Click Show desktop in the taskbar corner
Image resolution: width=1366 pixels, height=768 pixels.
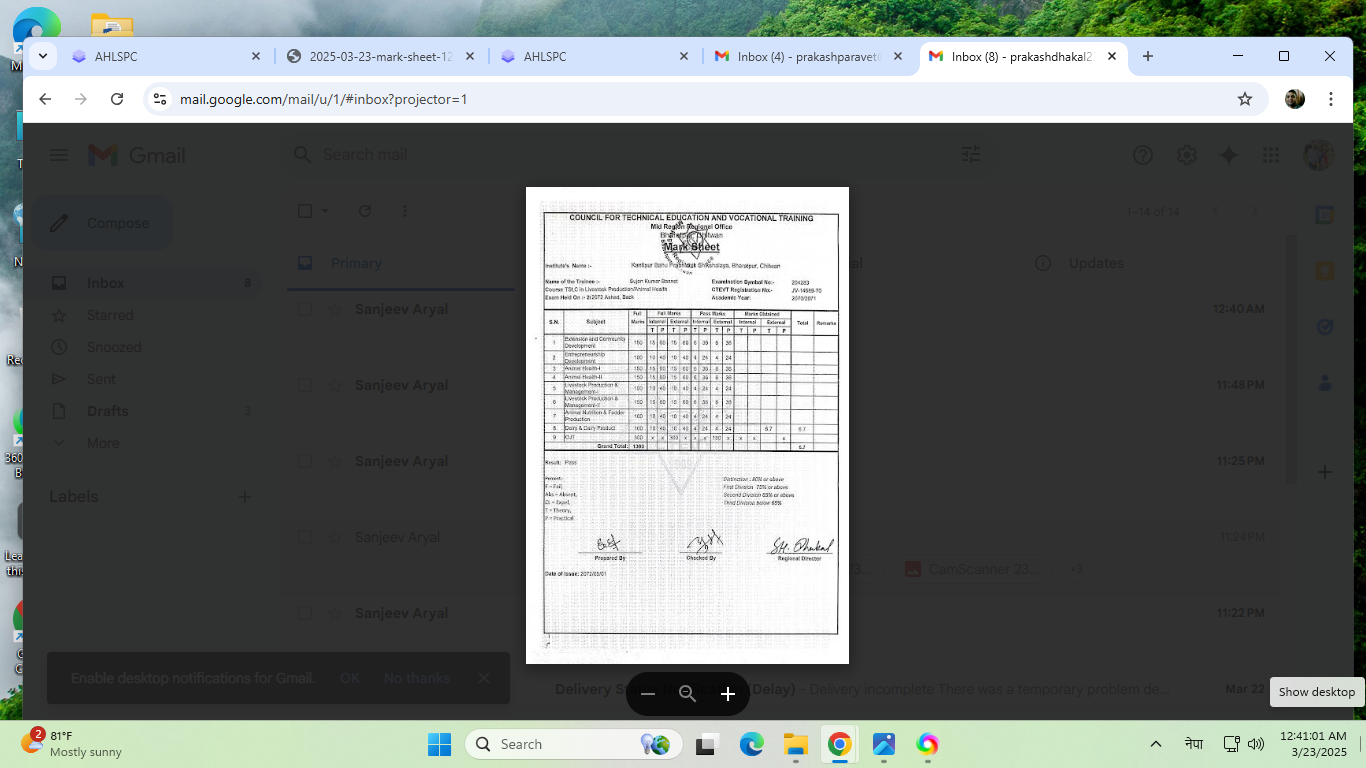point(1361,744)
